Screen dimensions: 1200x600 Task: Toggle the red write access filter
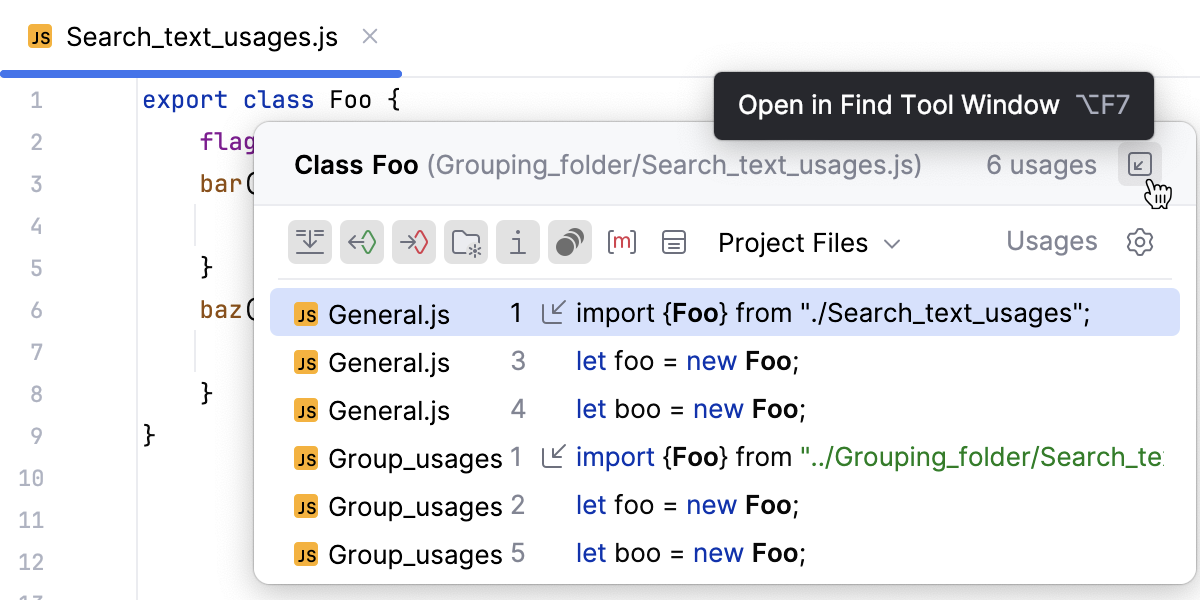click(x=414, y=241)
